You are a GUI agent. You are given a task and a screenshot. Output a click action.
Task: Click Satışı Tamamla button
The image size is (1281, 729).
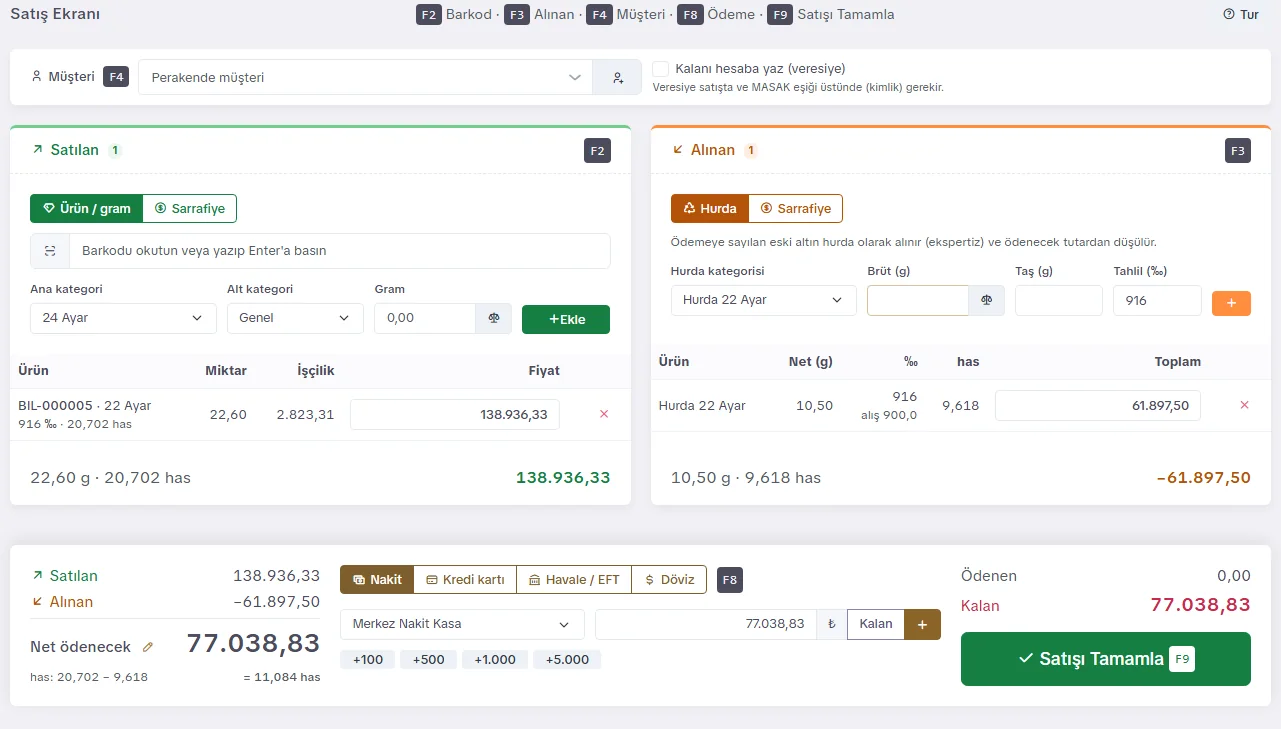tap(1106, 659)
